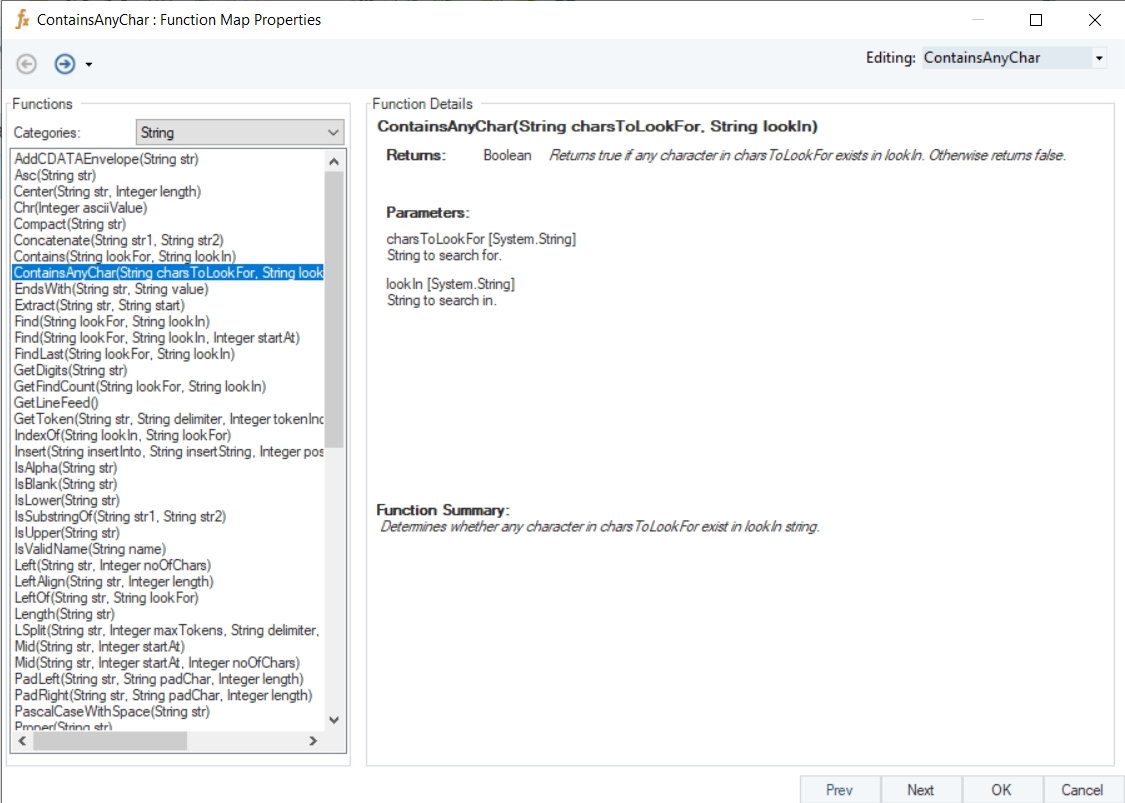
Task: Expand the Categories String combo box
Action: [333, 132]
